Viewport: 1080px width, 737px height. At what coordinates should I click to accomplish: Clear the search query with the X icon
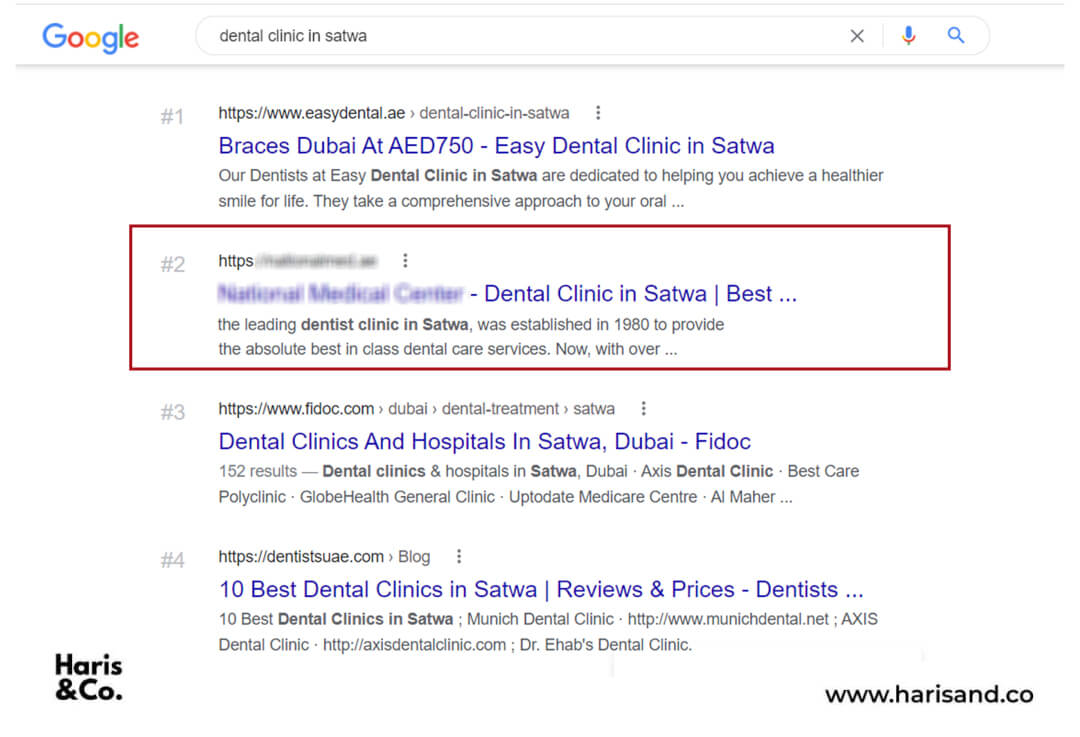coord(857,36)
